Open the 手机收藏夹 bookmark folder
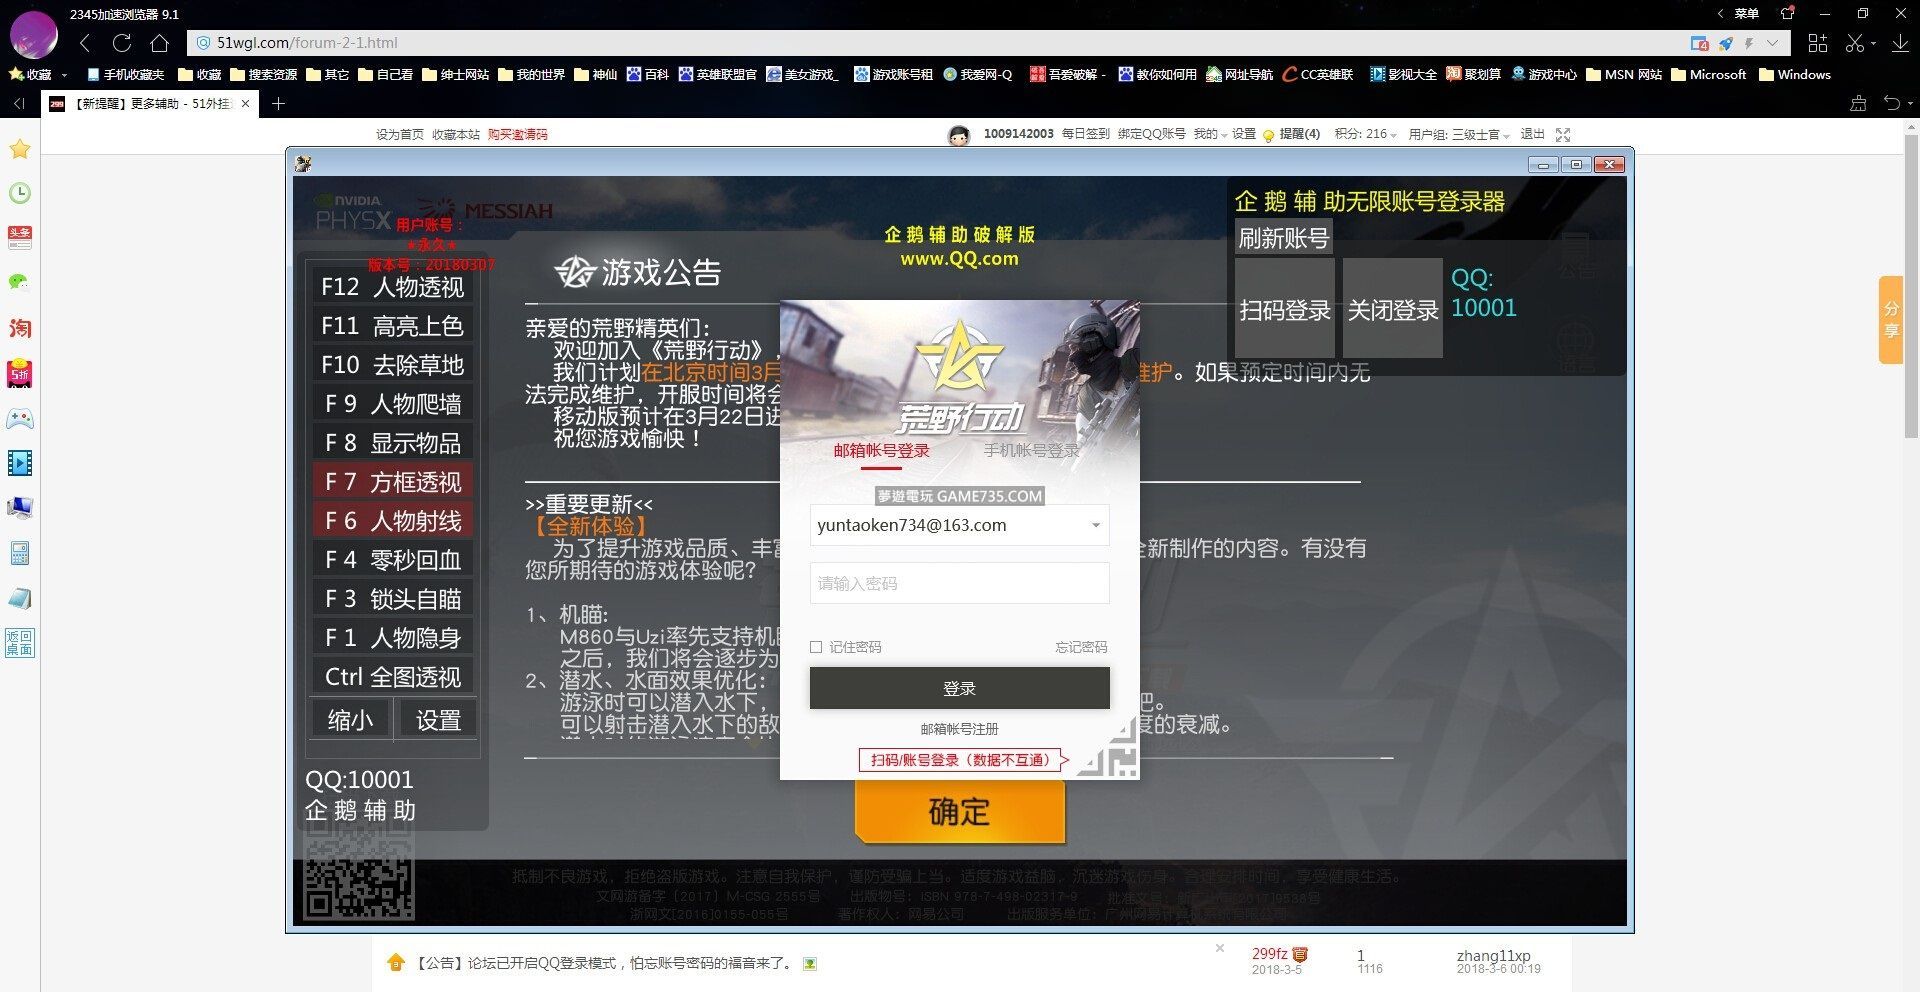Image resolution: width=1920 pixels, height=992 pixels. pos(126,75)
